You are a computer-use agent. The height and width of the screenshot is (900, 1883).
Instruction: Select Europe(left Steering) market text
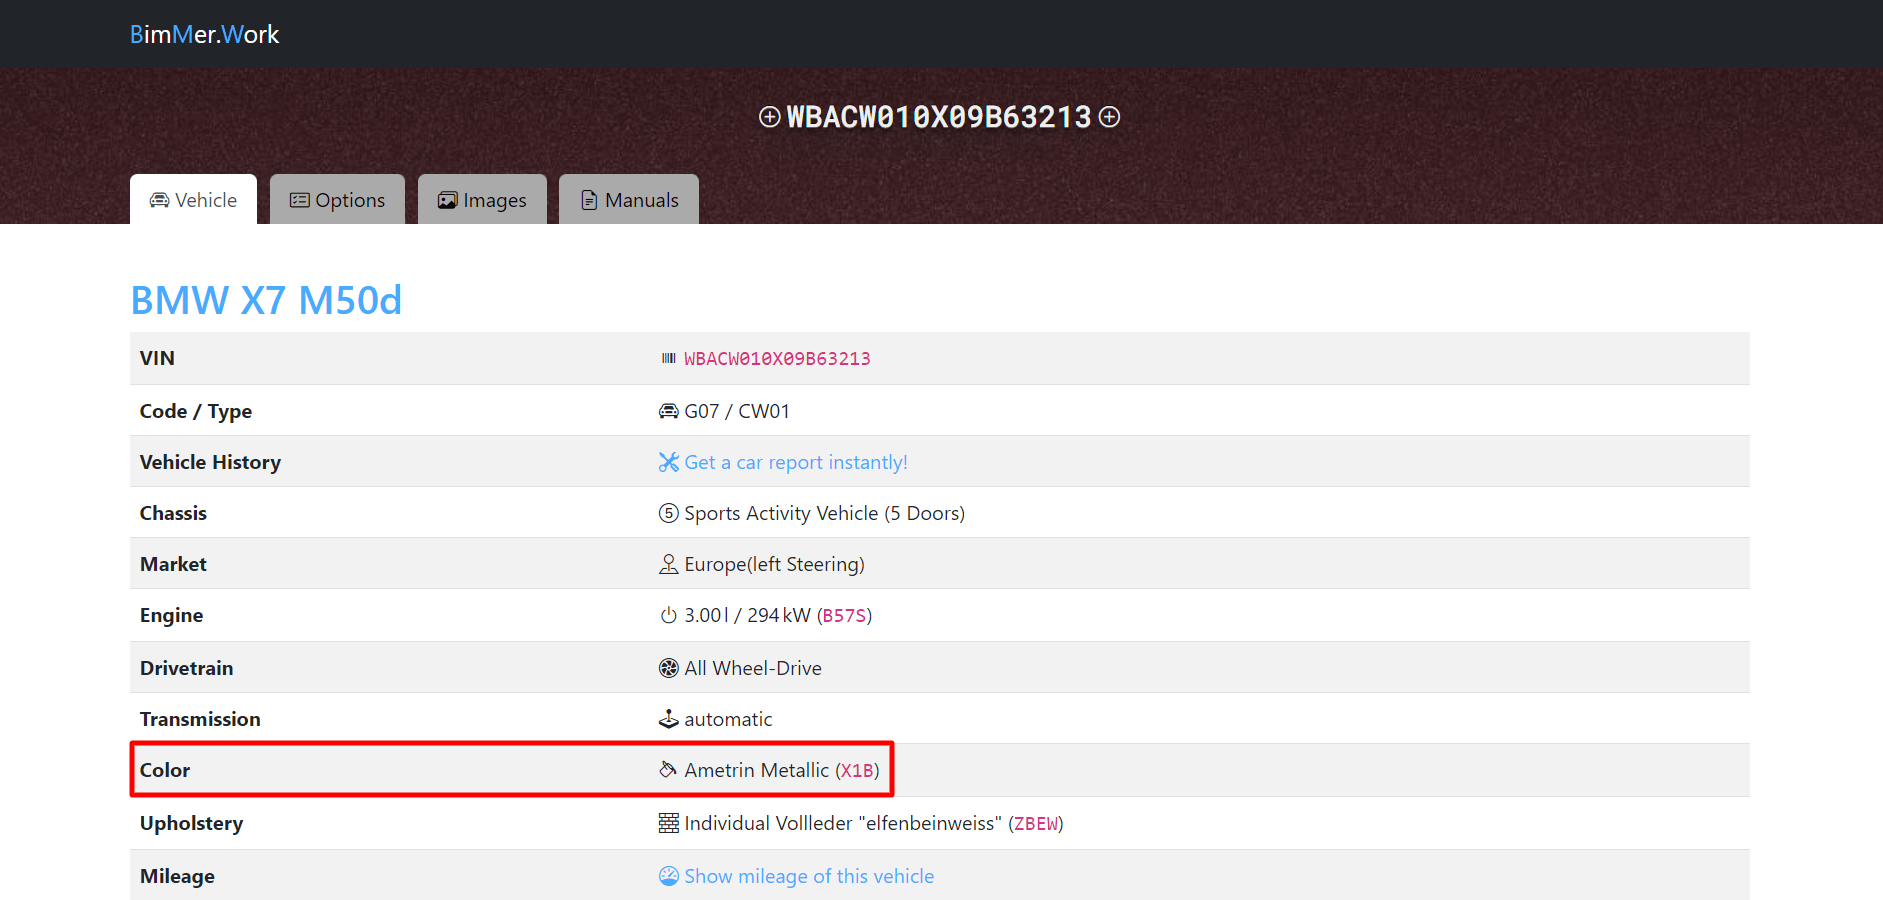(x=775, y=564)
